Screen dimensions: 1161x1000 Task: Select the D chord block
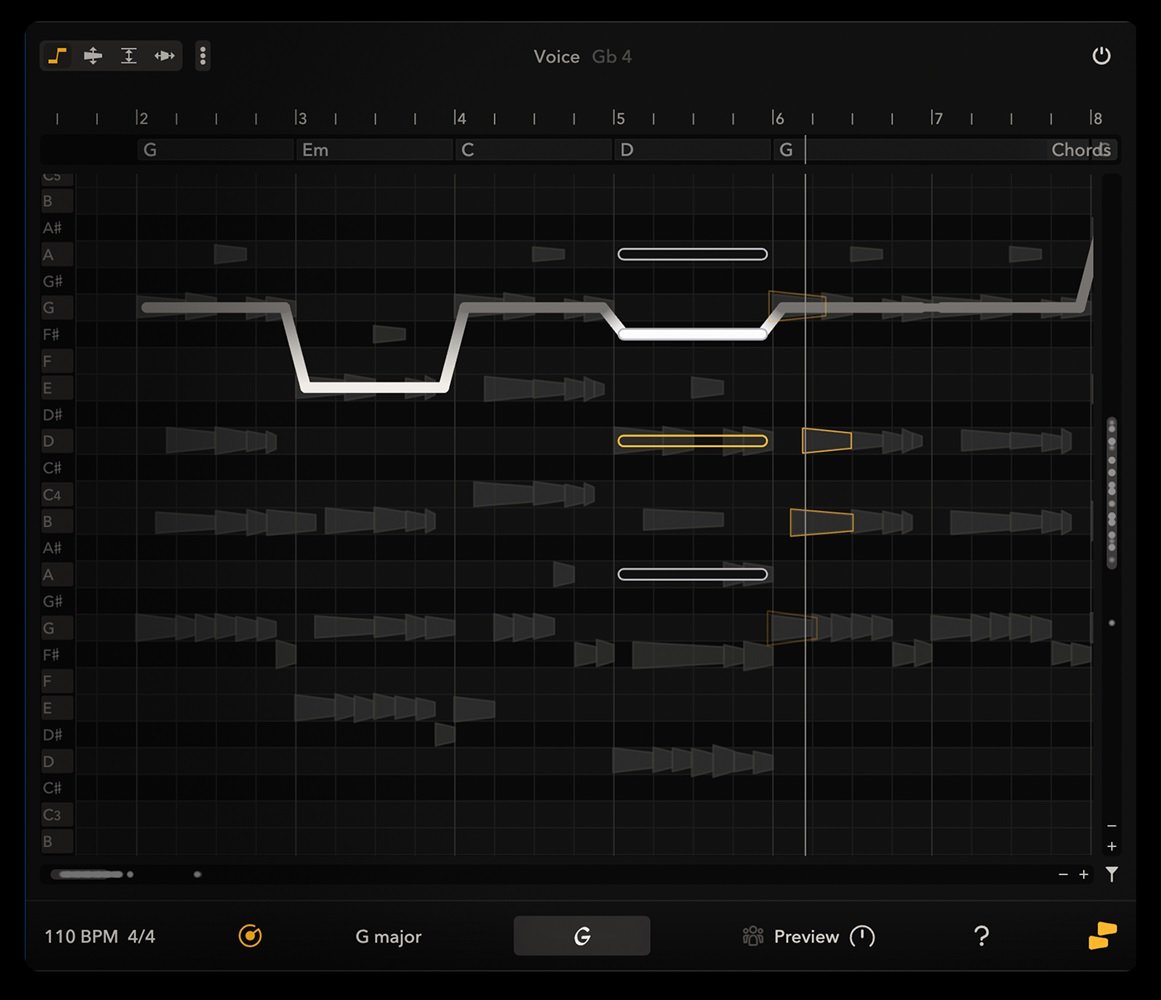(691, 150)
